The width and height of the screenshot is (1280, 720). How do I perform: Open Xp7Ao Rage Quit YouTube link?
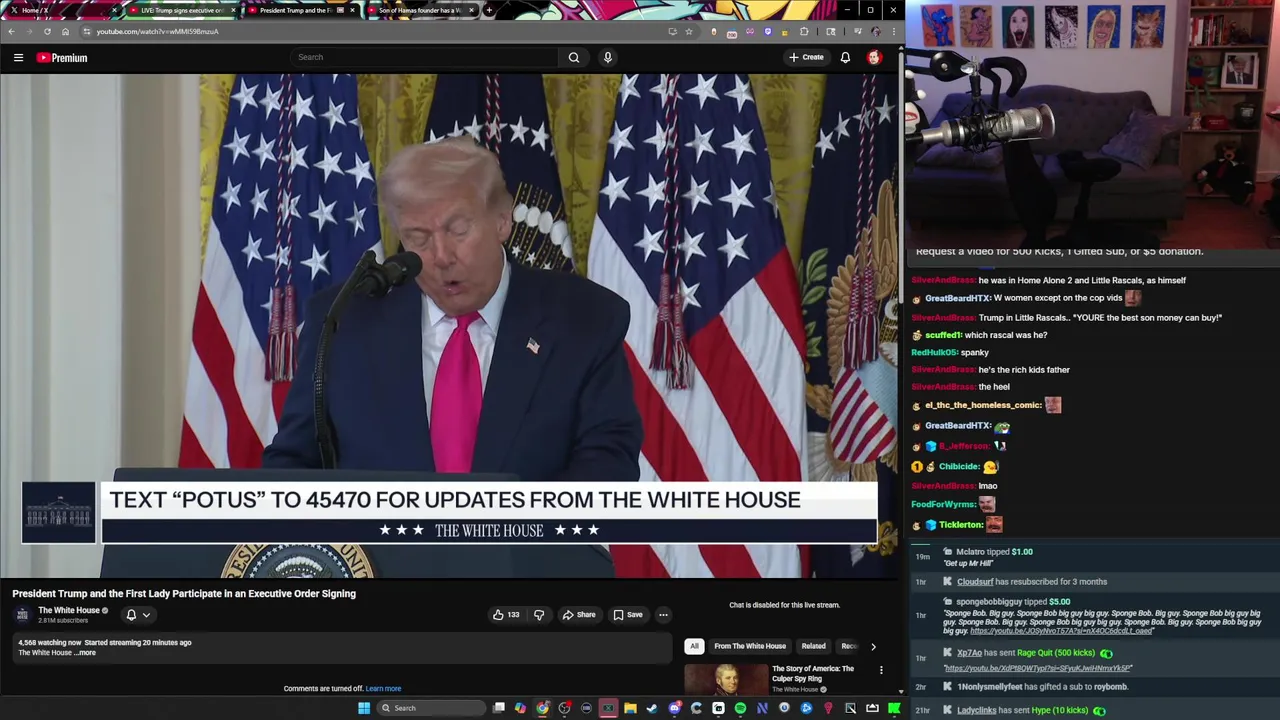[1038, 668]
